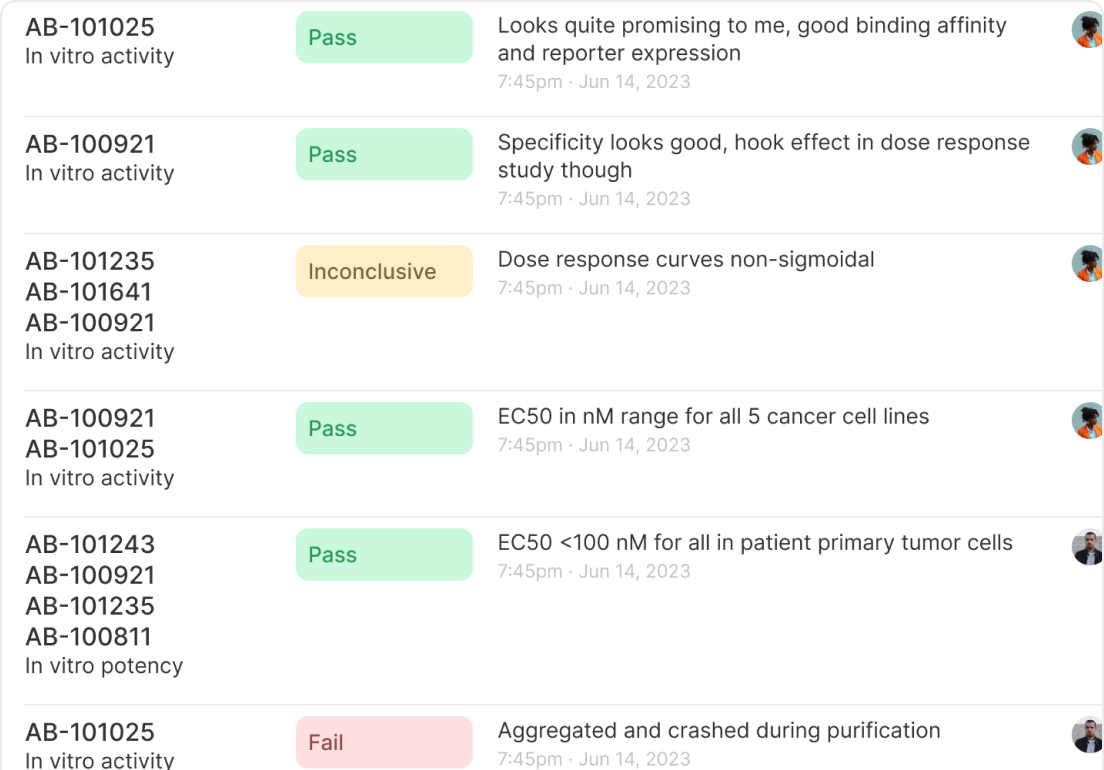
Task: Click avatar next to 'patient primary tumor cells' comment
Action: 1088,547
